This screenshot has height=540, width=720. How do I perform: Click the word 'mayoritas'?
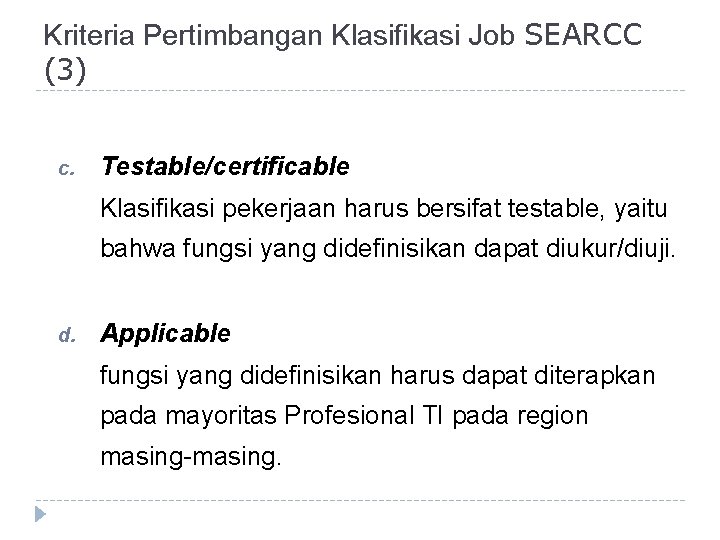(221, 416)
